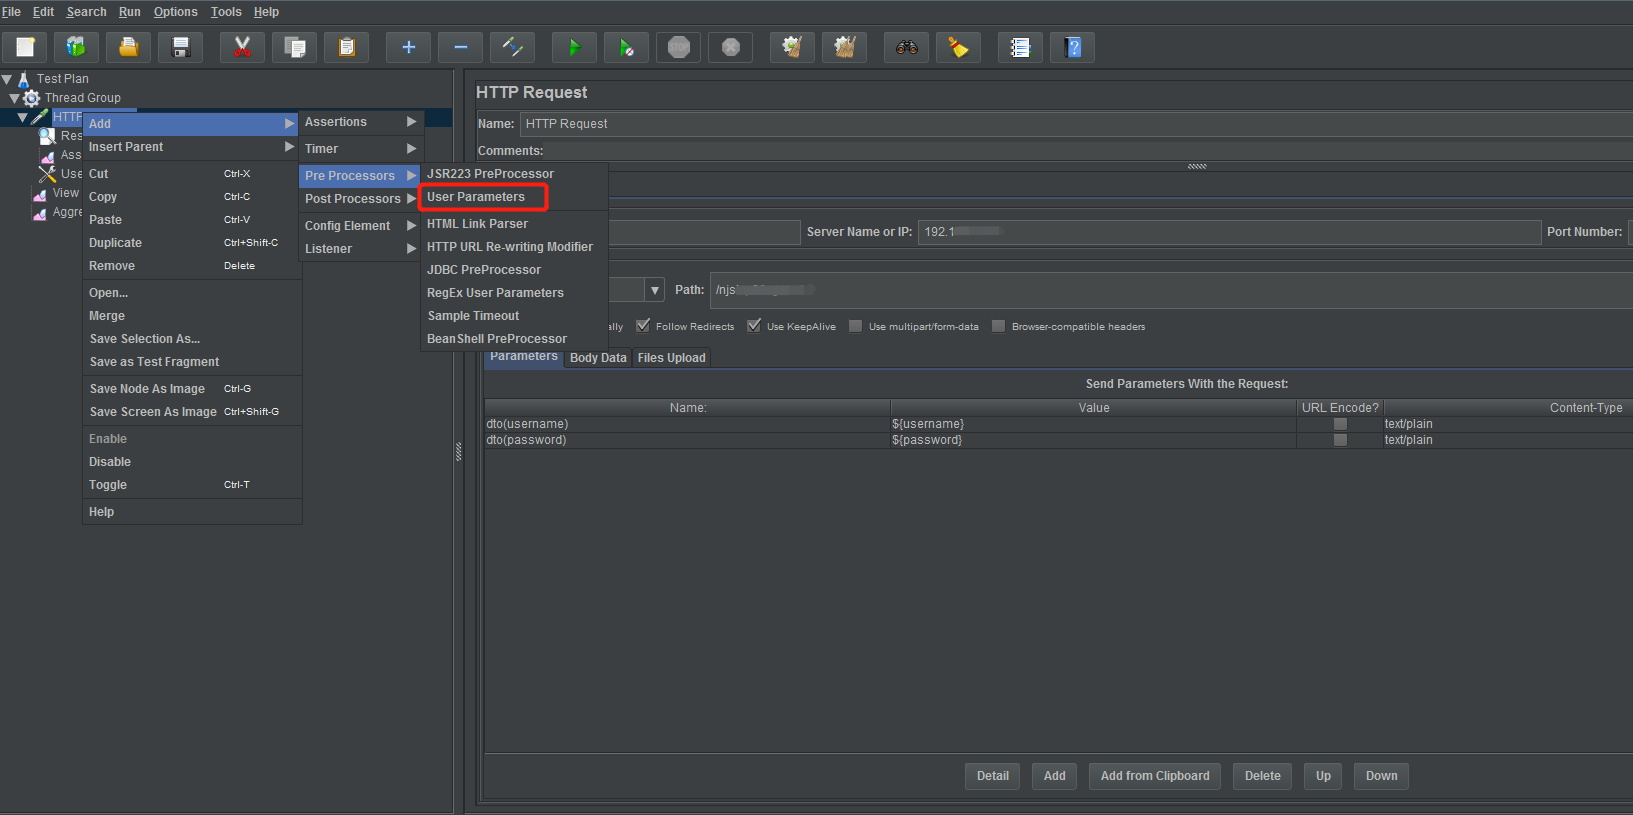
Task: Open the HTTP method dropdown arrow
Action: tap(655, 290)
